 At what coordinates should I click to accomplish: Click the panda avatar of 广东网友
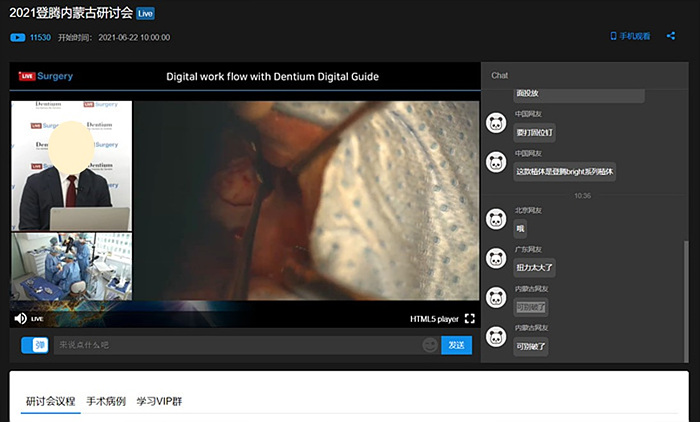point(496,258)
